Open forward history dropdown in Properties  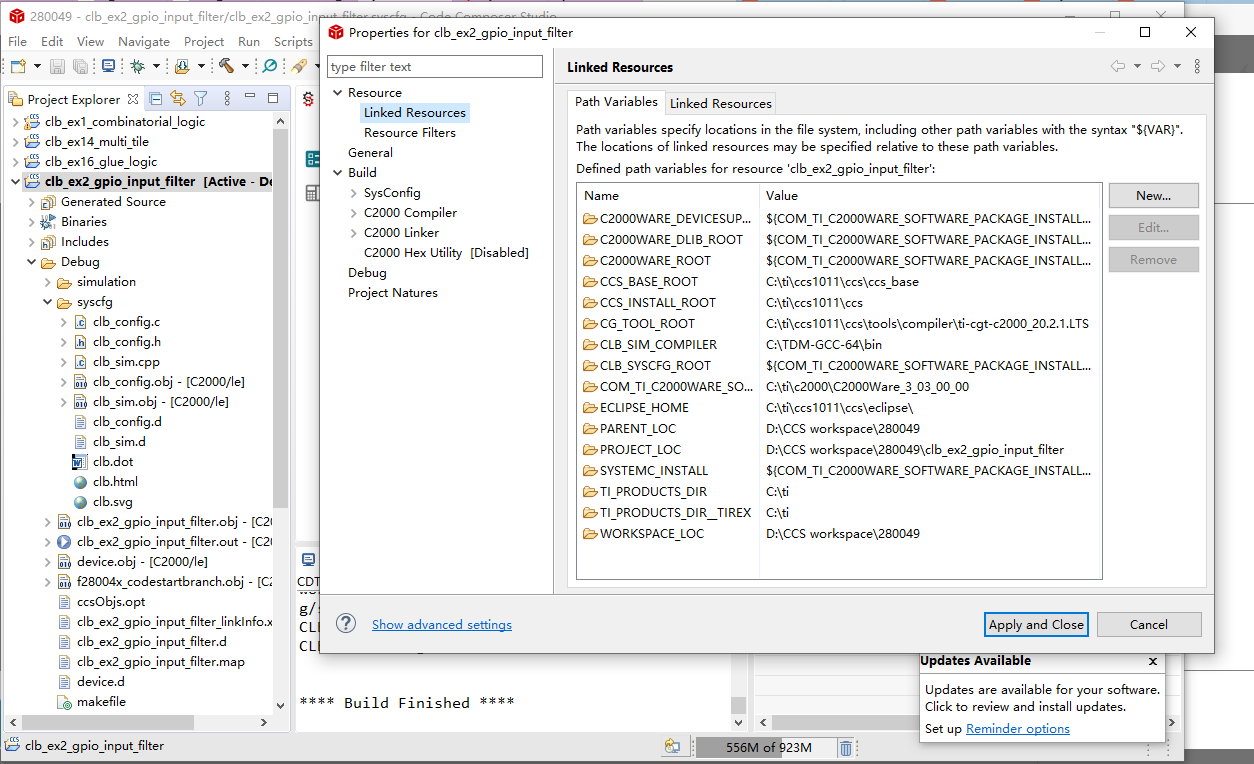[x=1177, y=66]
